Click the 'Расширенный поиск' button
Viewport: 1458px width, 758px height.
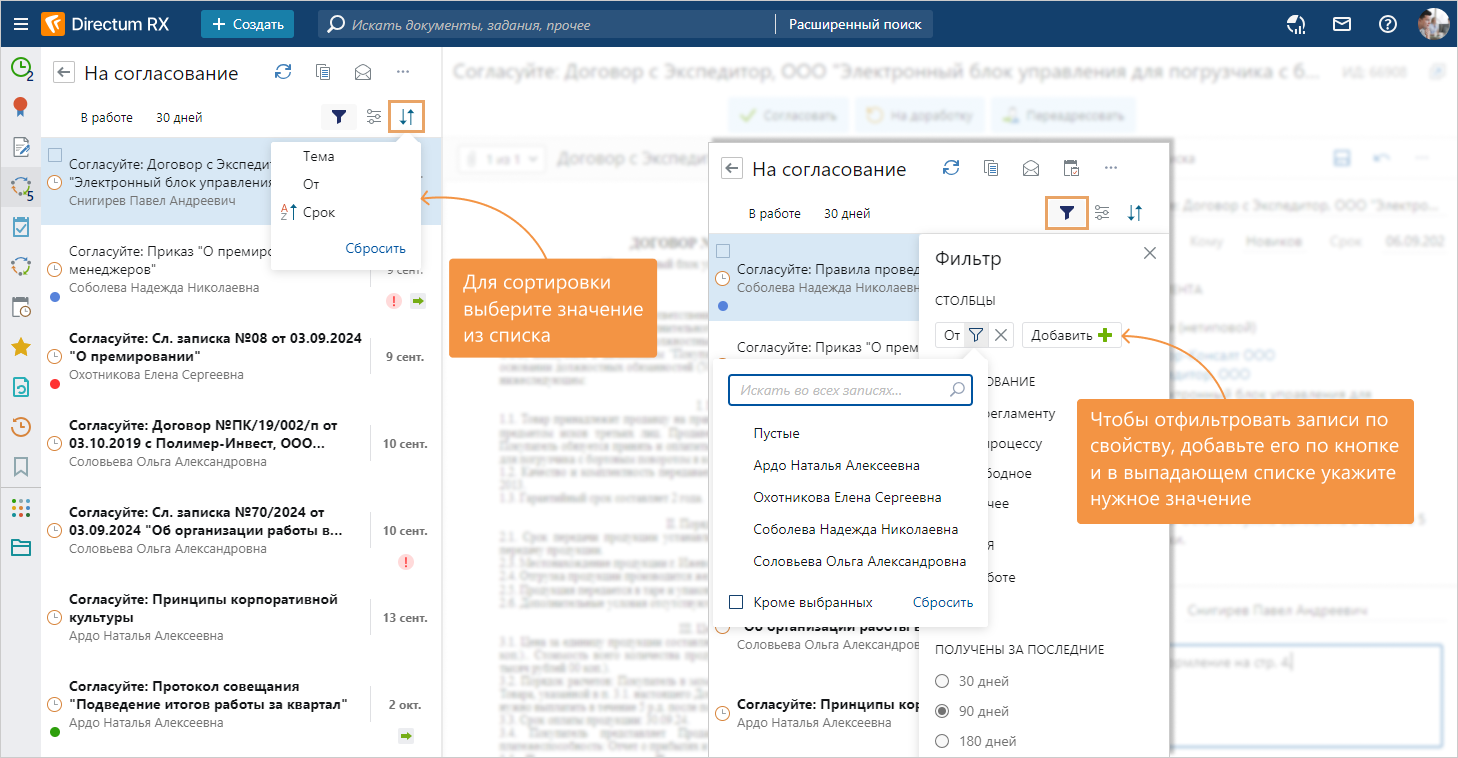(x=855, y=24)
